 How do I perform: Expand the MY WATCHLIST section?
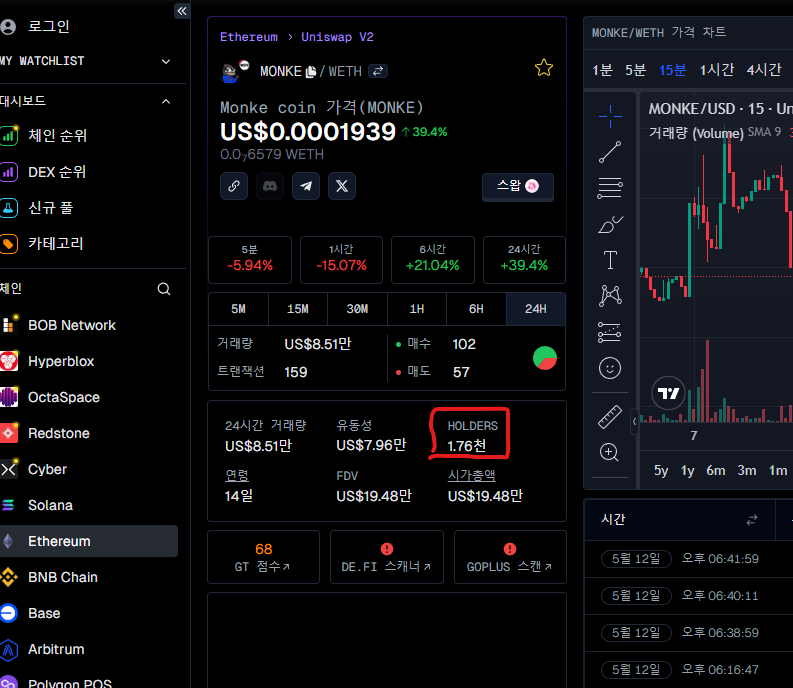[166, 61]
